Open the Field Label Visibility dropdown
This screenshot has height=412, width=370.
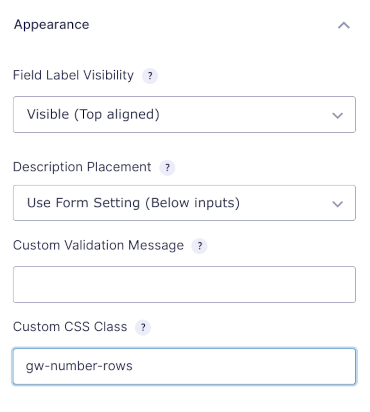point(184,115)
